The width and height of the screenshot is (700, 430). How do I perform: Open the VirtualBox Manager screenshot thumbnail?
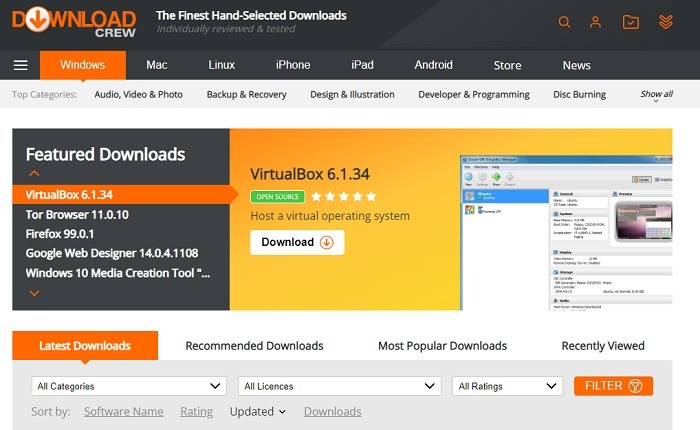coord(566,233)
